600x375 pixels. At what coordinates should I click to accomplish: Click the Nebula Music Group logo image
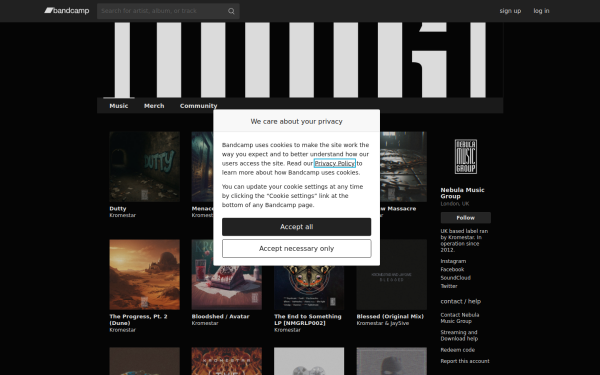click(x=466, y=157)
